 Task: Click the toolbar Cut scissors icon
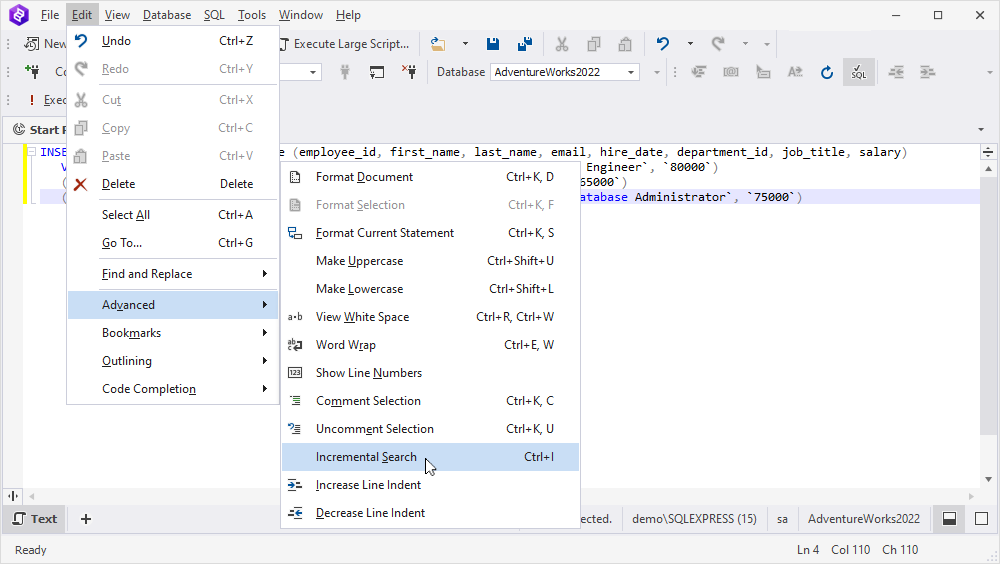tap(561, 44)
